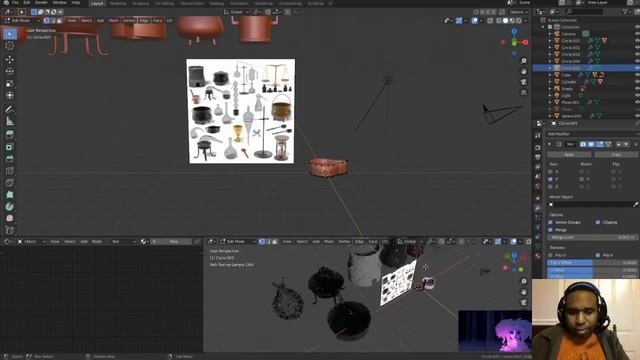
Task: Toggle the Vertex Groups checkbox
Action: [550, 222]
